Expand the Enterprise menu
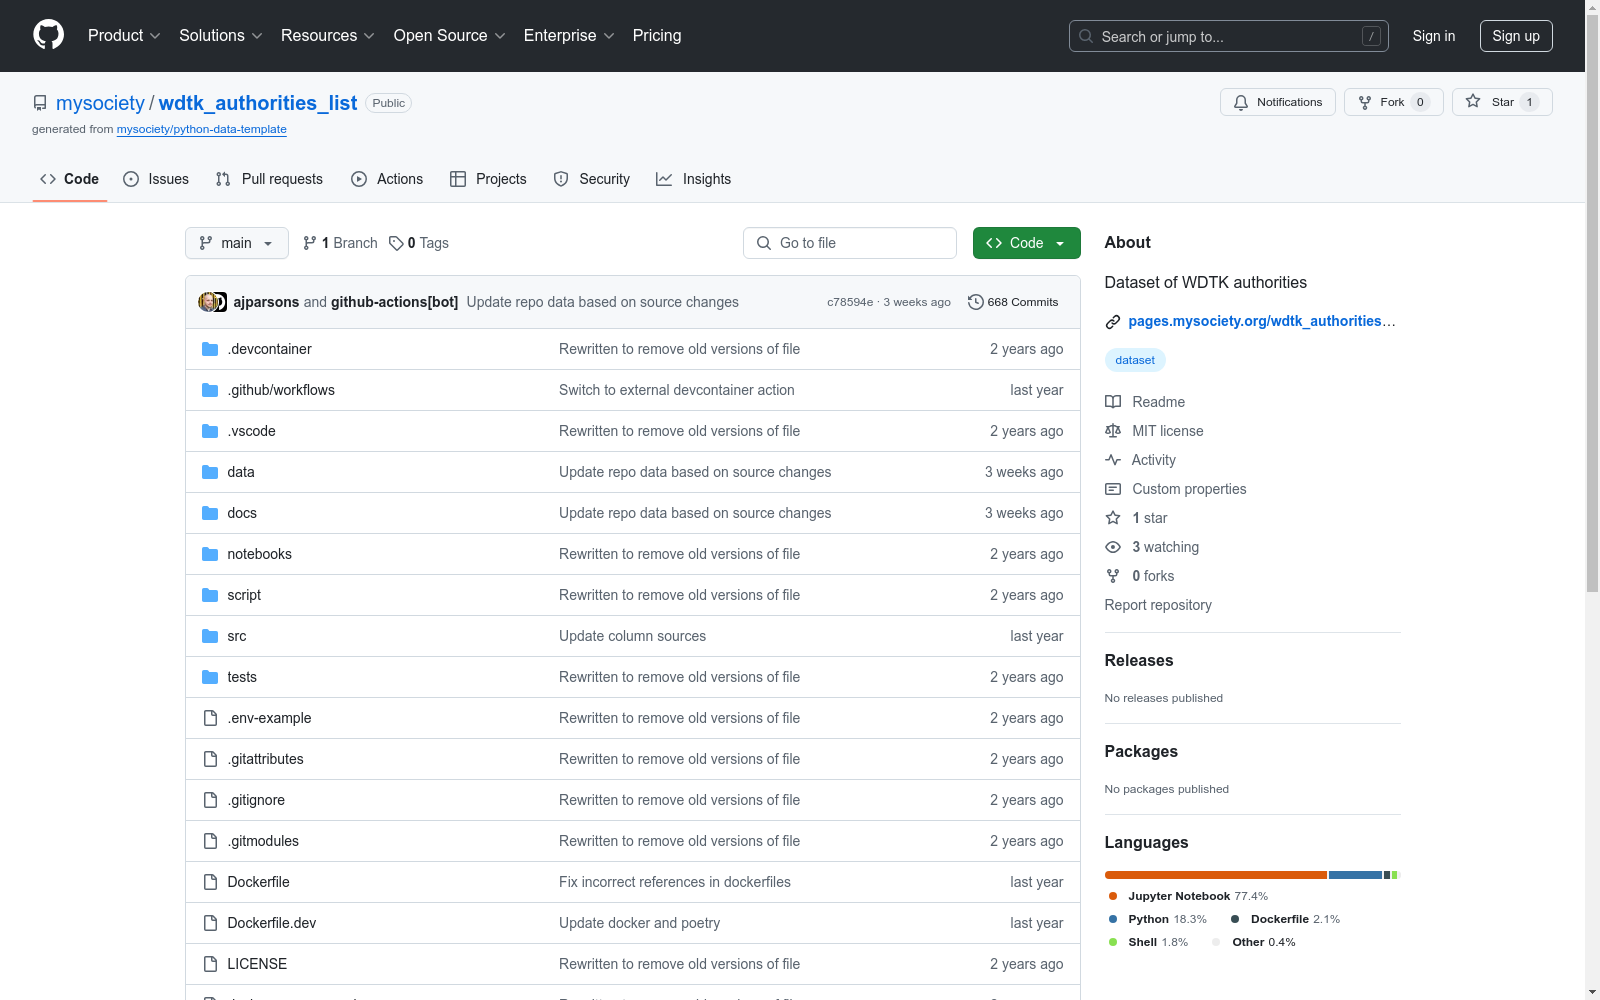Image resolution: width=1600 pixels, height=1000 pixels. [569, 36]
